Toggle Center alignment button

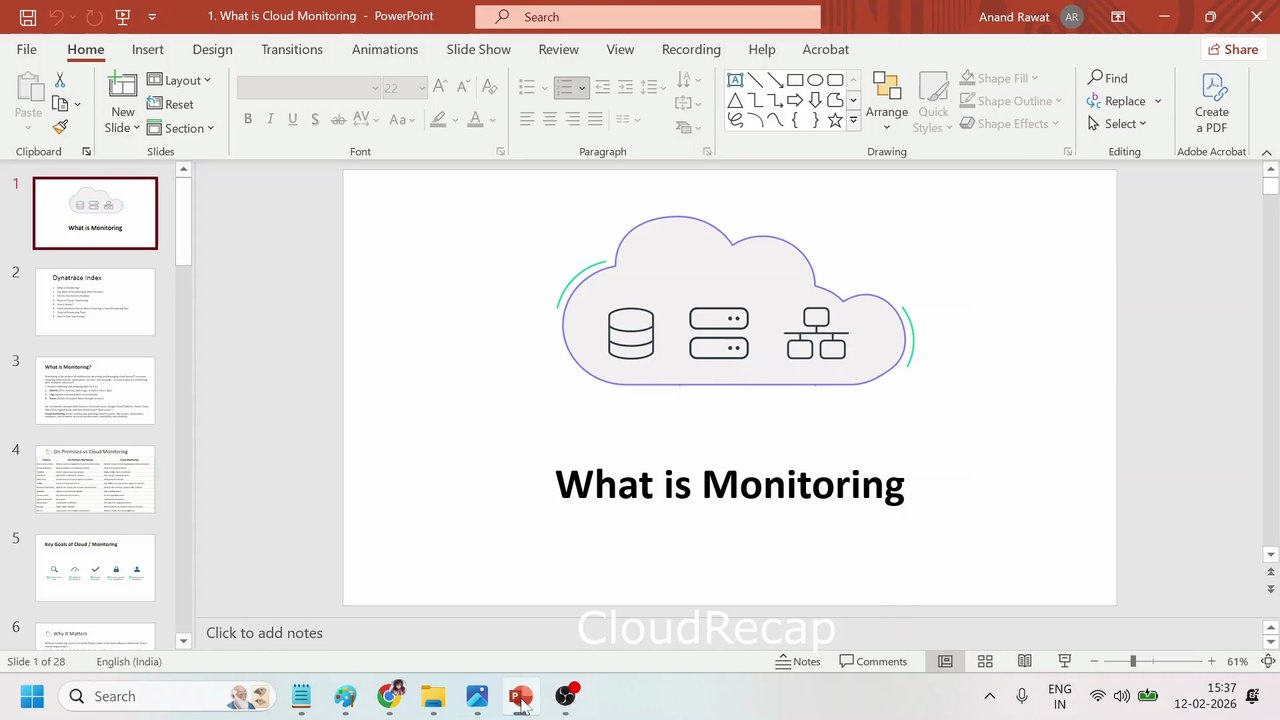[550, 119]
